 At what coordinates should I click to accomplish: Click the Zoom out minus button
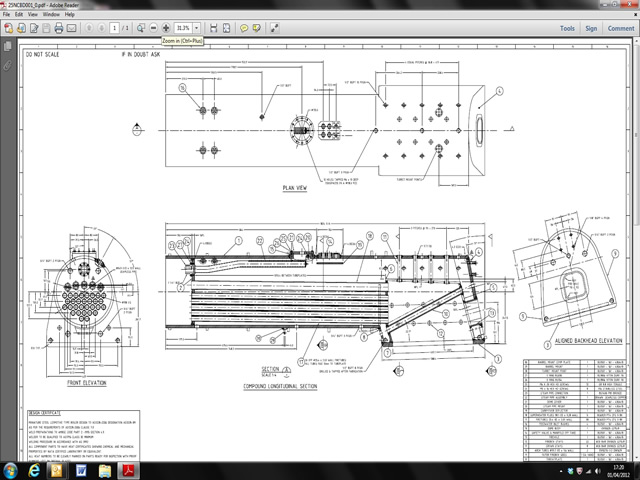[152, 29]
